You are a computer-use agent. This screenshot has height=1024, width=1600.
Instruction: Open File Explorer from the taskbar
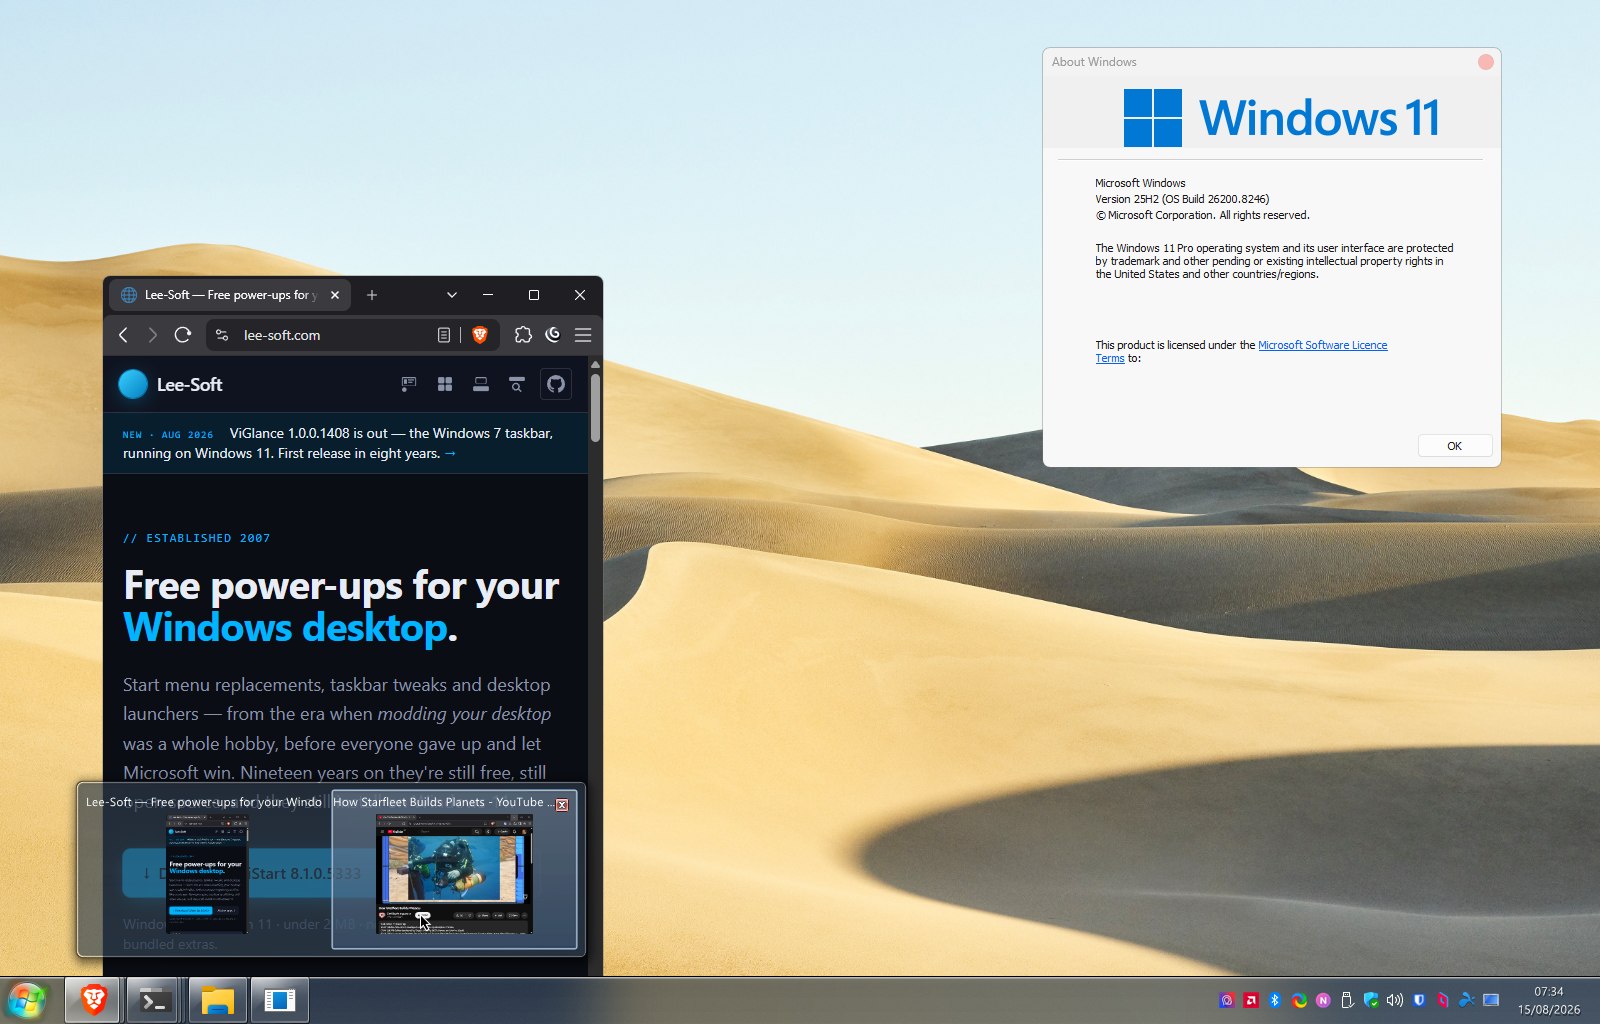pos(217,1000)
